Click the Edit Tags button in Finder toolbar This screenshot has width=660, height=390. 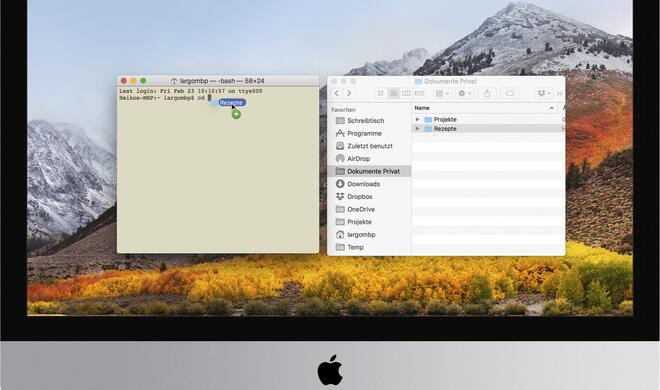(x=510, y=93)
